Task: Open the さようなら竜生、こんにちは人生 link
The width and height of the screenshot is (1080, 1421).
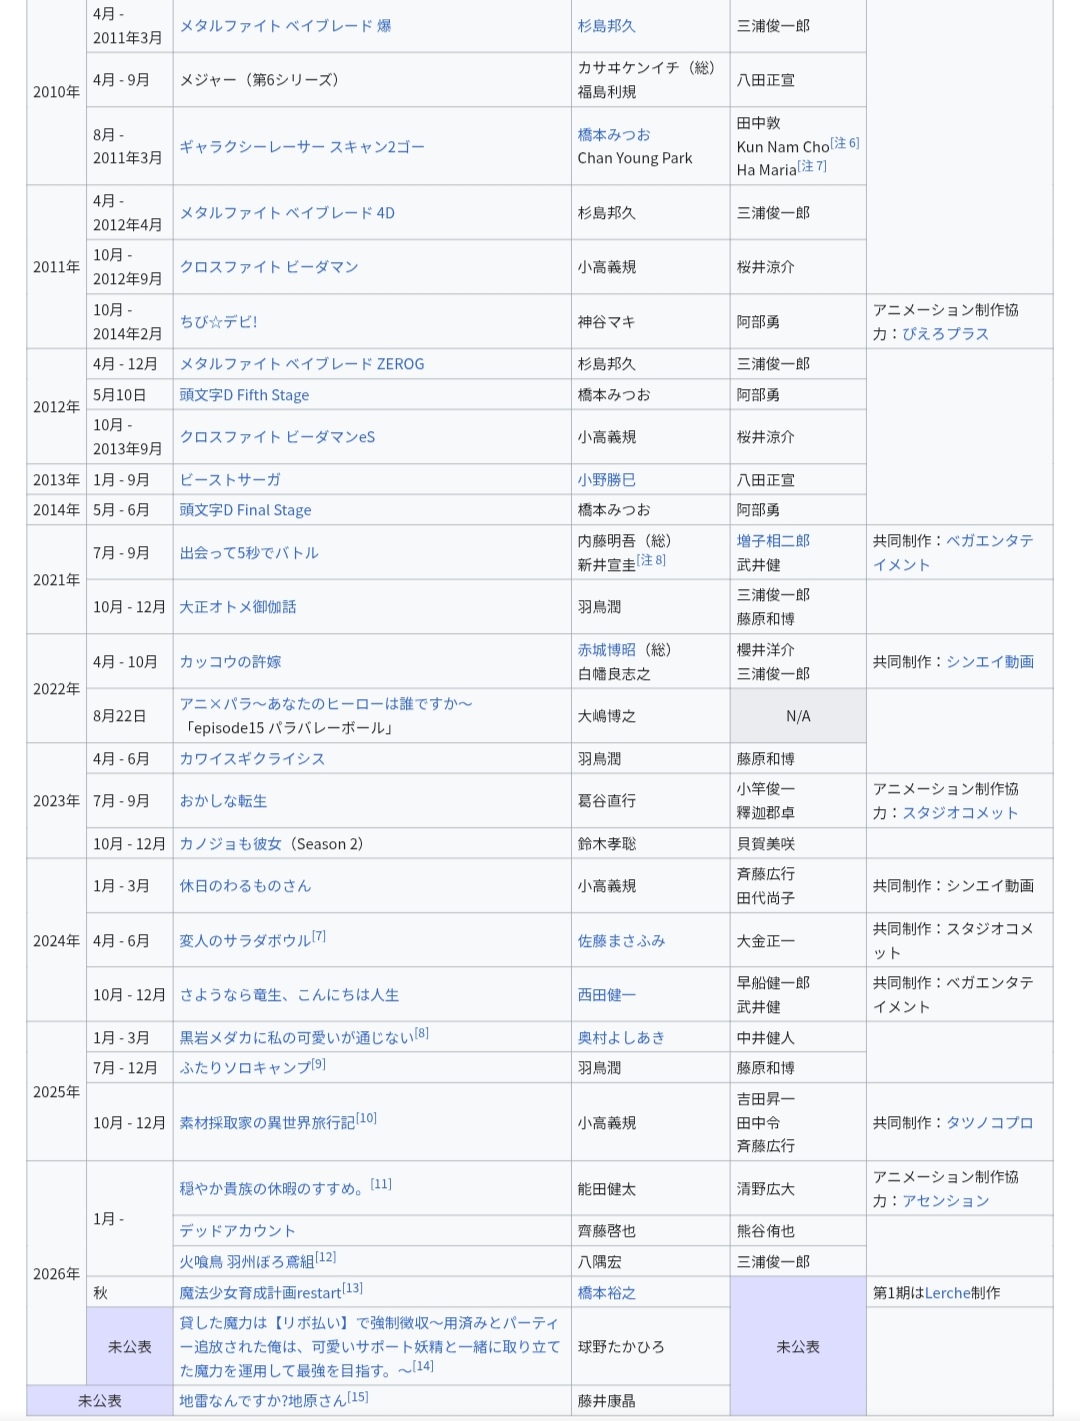Action: click(289, 994)
